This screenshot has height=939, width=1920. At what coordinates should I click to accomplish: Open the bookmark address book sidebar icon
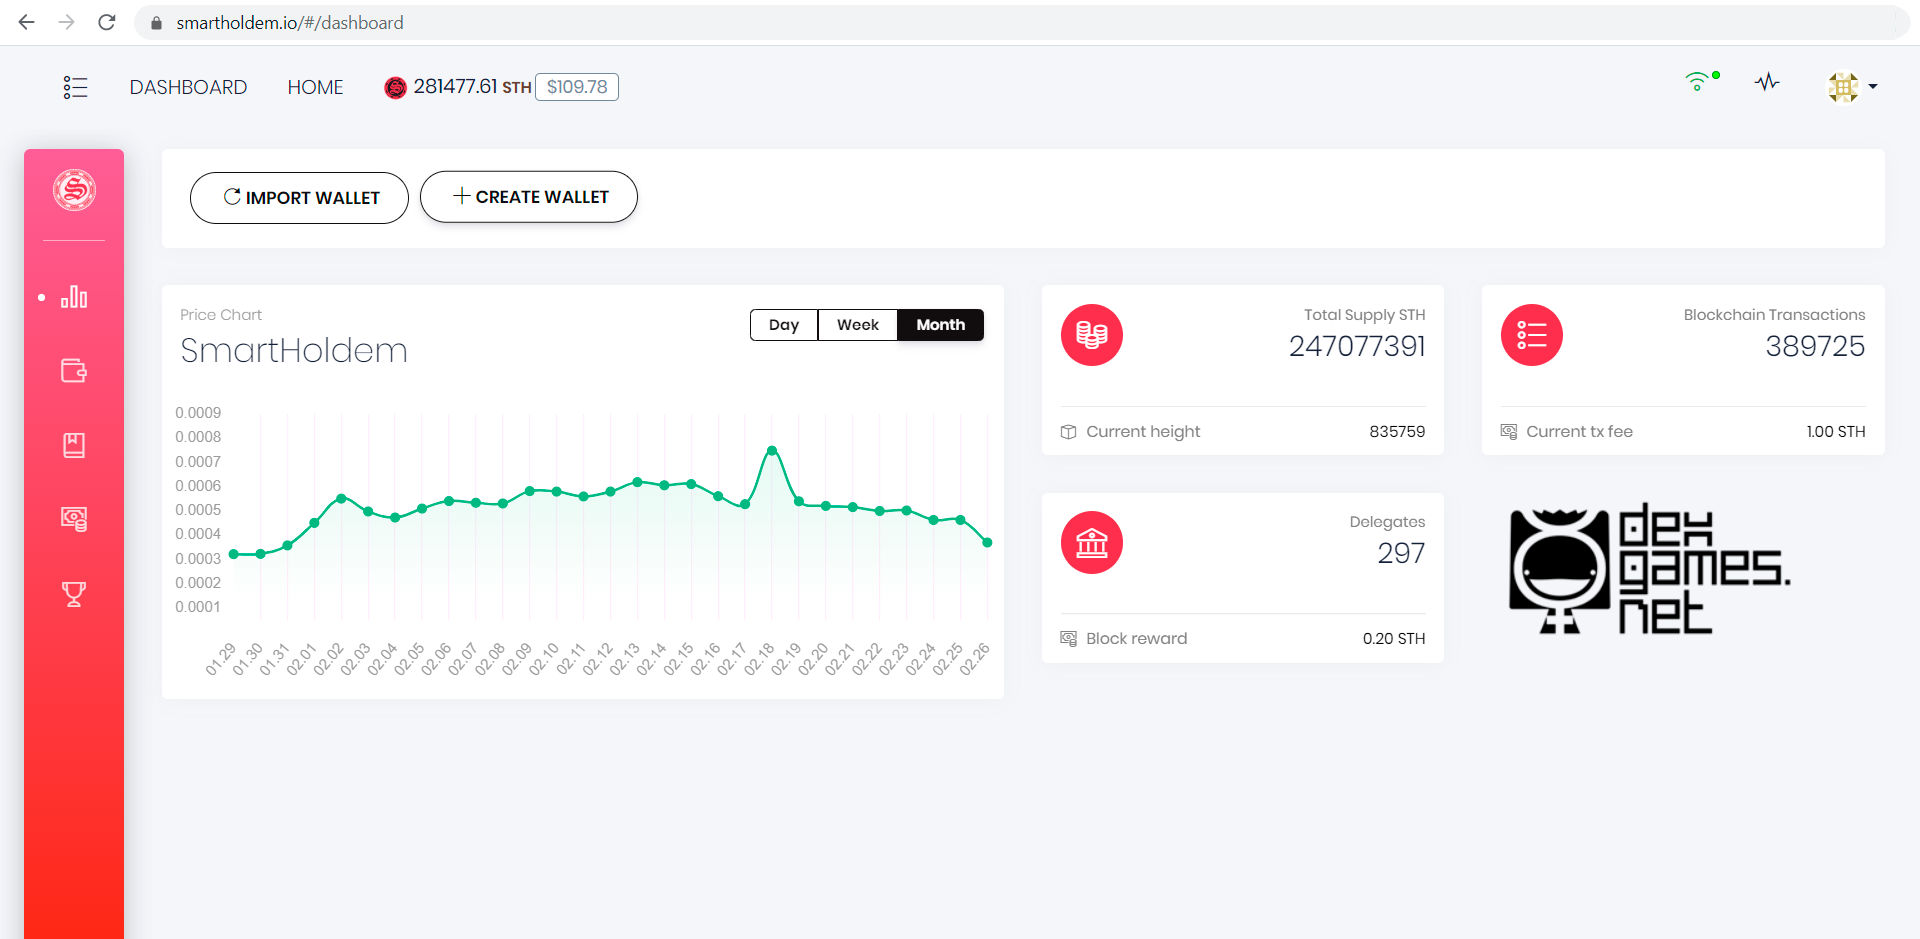(74, 445)
